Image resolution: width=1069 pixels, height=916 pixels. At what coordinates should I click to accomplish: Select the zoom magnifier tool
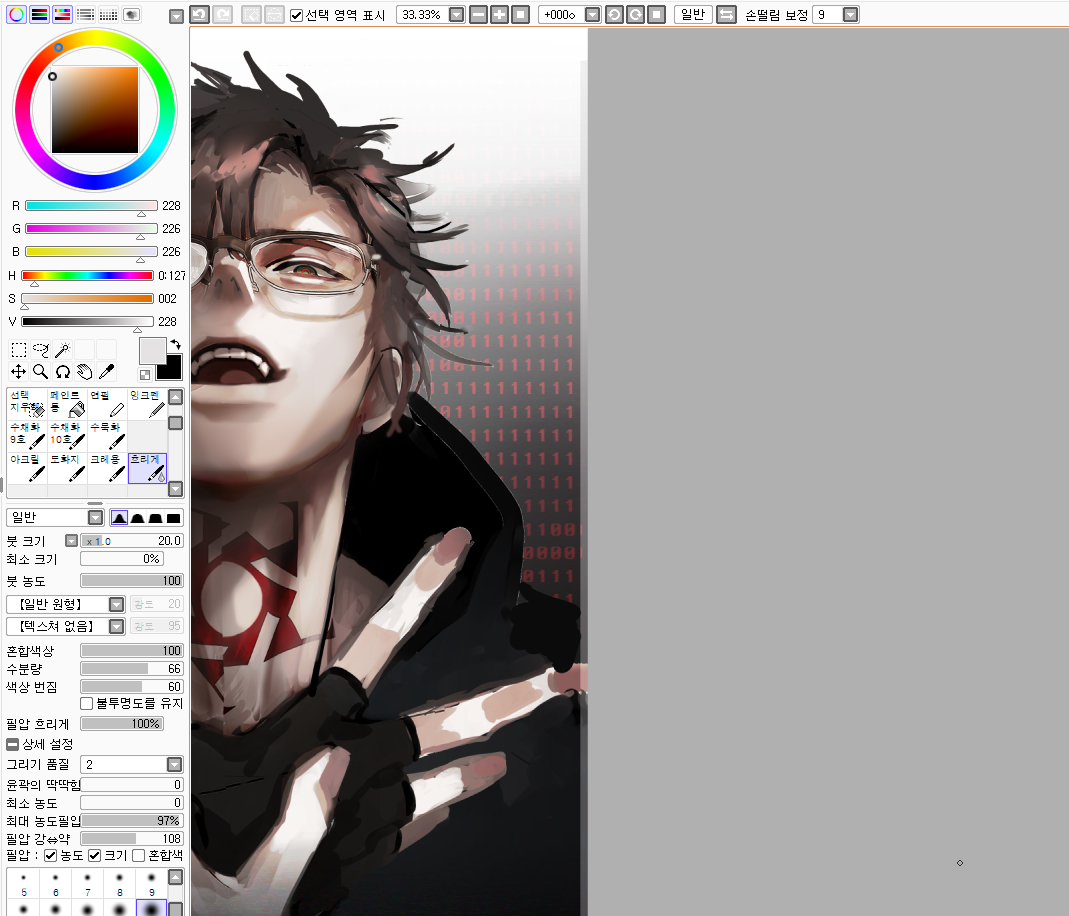point(41,372)
